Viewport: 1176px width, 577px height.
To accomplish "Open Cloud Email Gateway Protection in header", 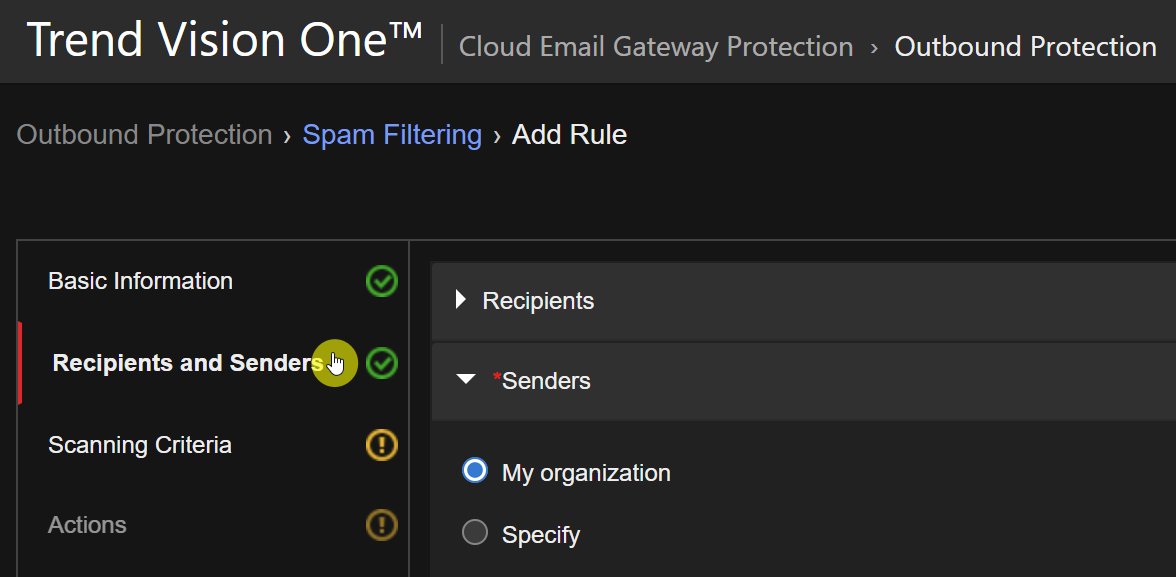I will [656, 47].
